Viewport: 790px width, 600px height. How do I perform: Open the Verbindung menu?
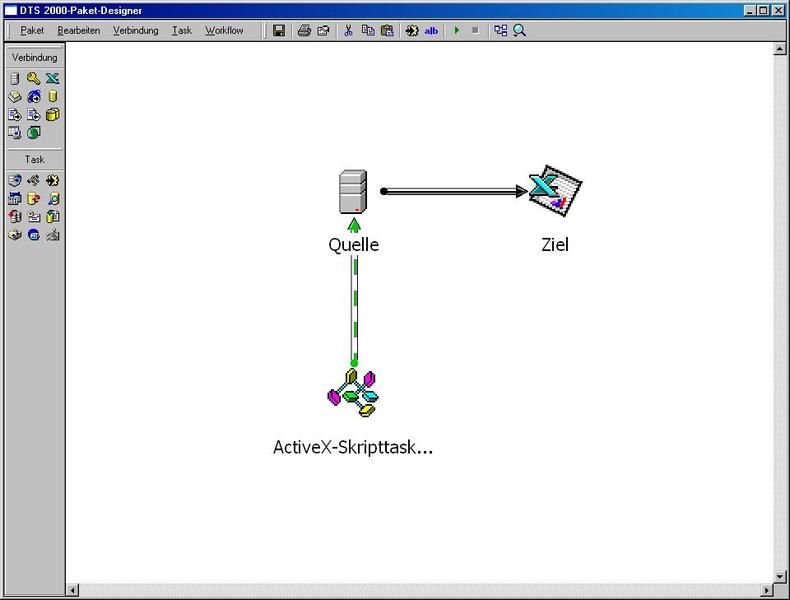coord(136,31)
